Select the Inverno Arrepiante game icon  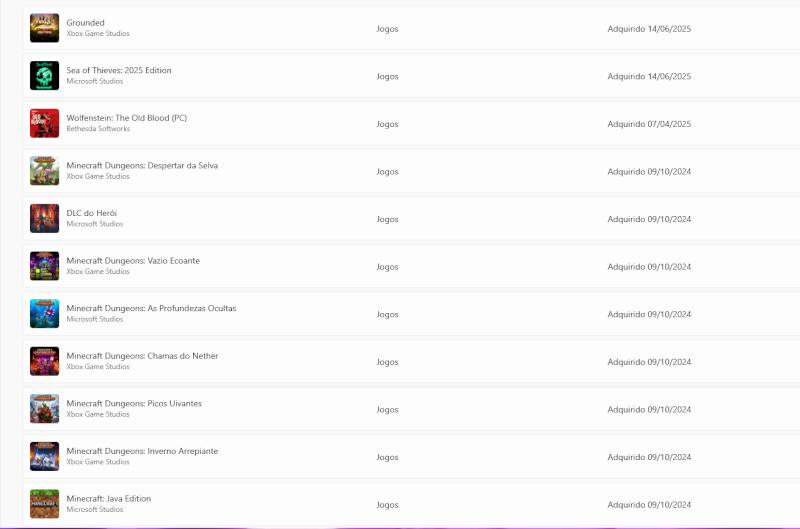45,456
